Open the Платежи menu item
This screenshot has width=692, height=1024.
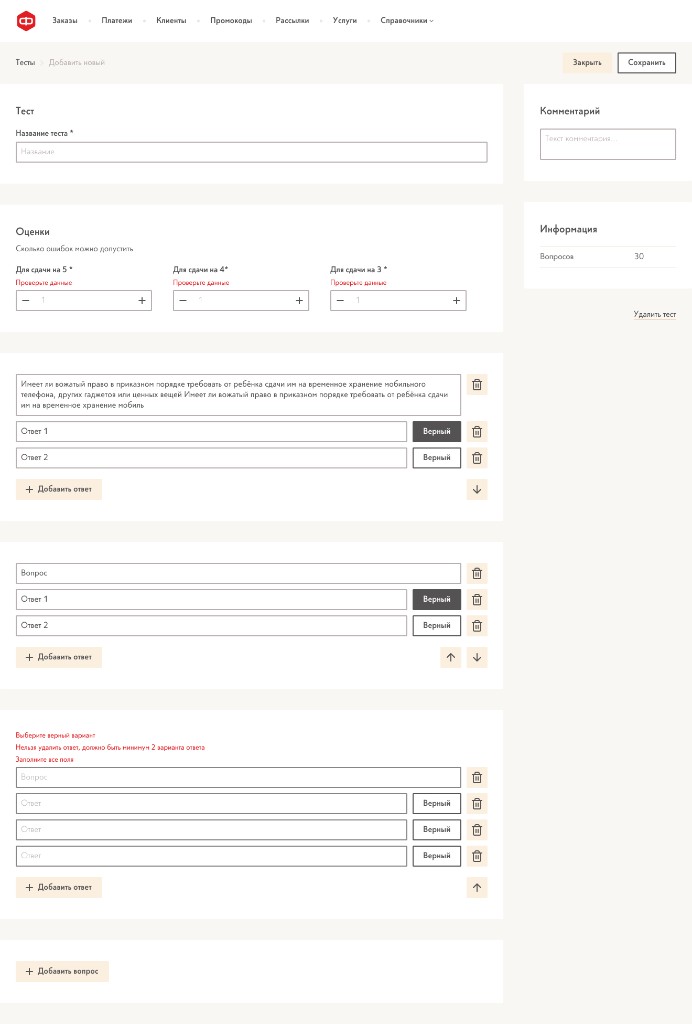point(117,21)
